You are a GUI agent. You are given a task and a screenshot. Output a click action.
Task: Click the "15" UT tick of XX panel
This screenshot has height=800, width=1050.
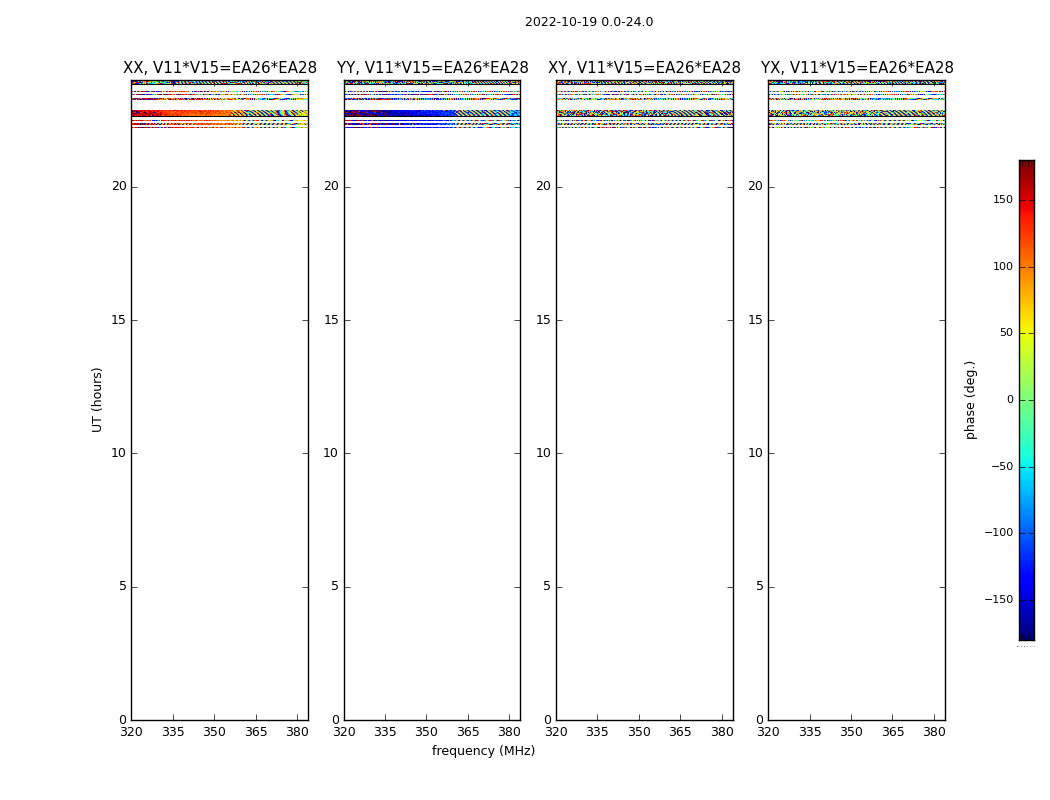point(119,320)
